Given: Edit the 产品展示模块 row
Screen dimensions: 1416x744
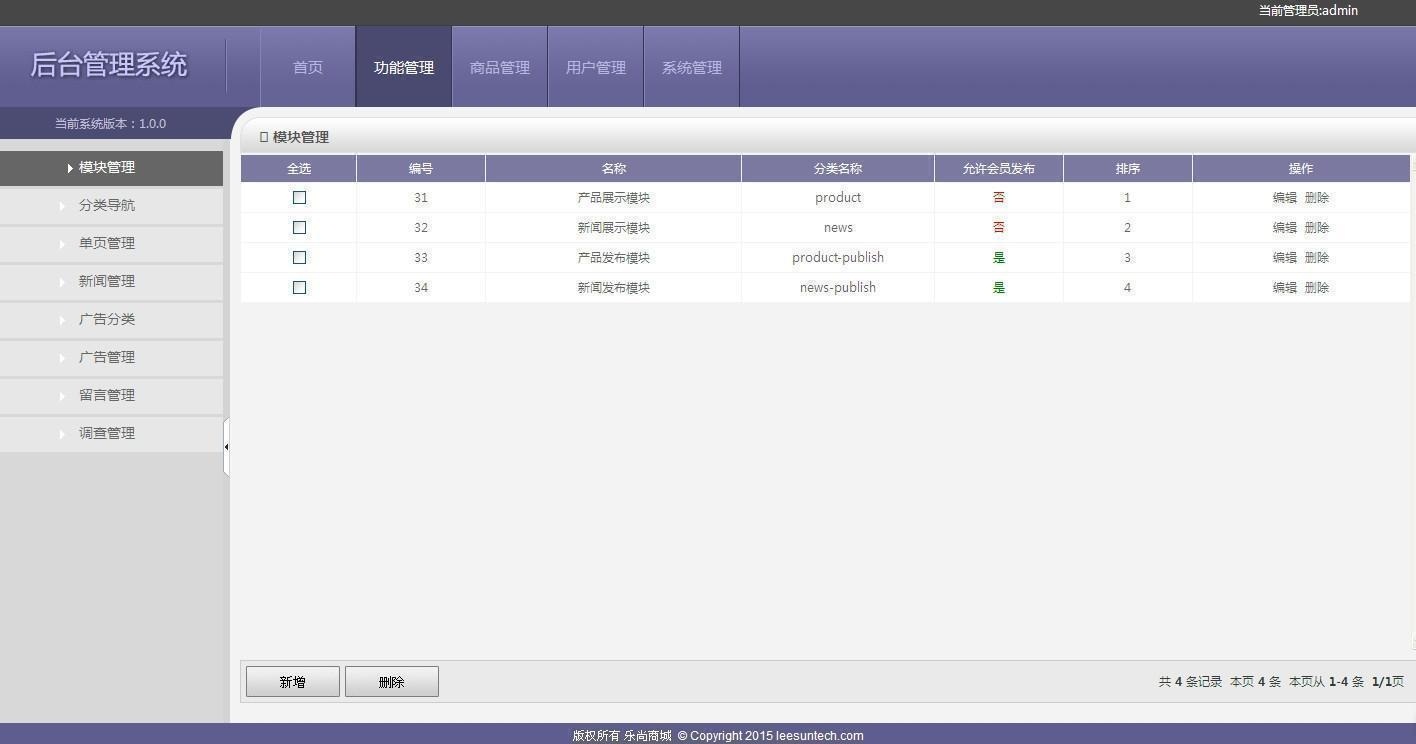Looking at the screenshot, I should pos(1284,198).
